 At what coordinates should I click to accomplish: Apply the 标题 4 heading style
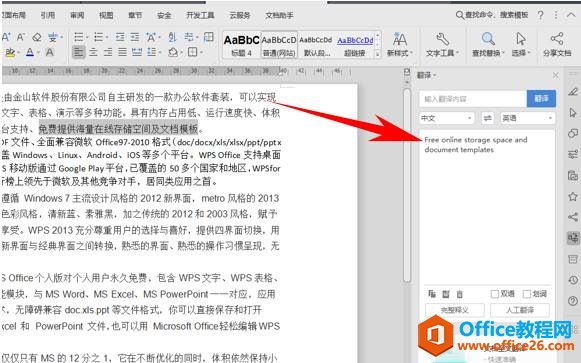242,45
